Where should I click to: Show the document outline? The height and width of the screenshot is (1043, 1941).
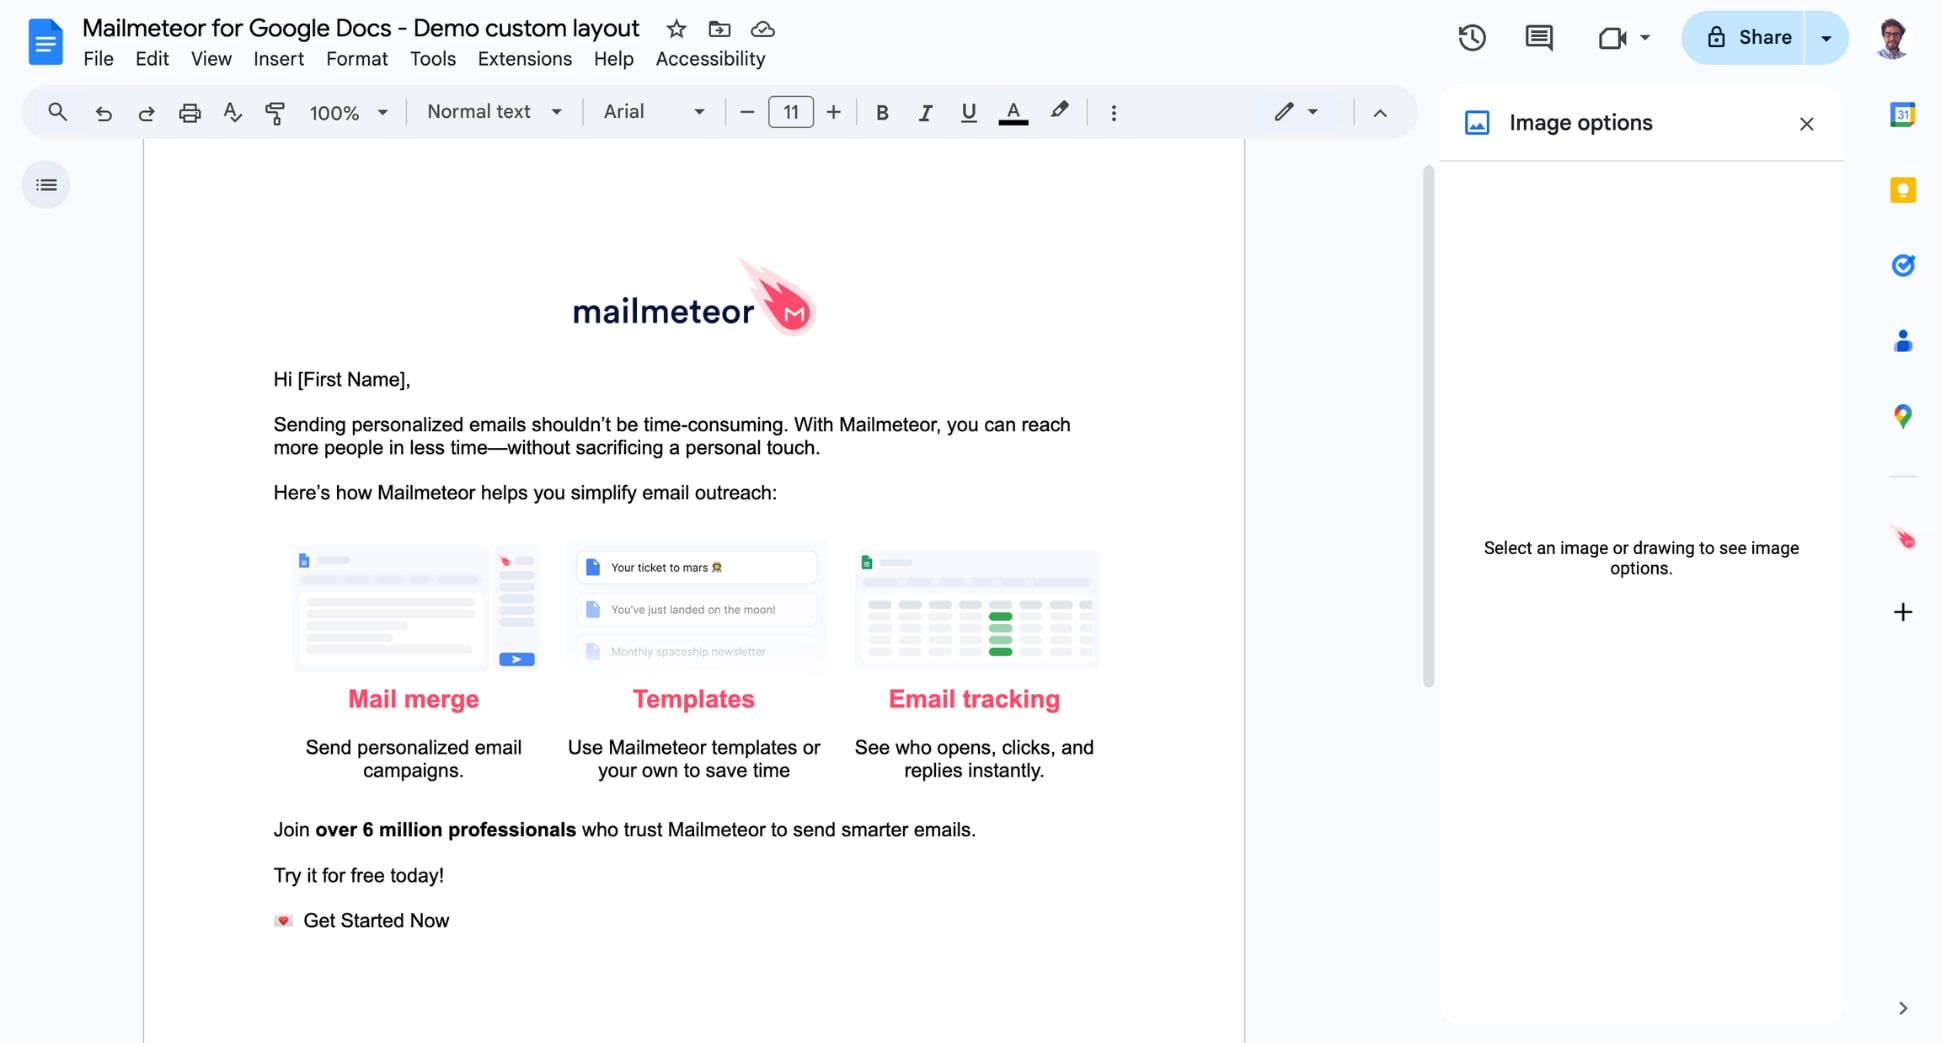pos(46,185)
